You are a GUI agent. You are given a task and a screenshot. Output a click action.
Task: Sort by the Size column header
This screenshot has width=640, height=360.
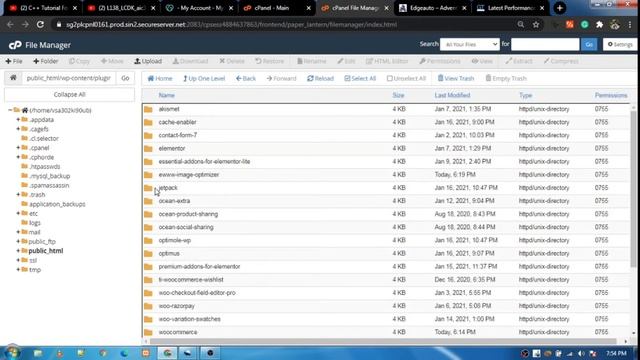click(398, 95)
